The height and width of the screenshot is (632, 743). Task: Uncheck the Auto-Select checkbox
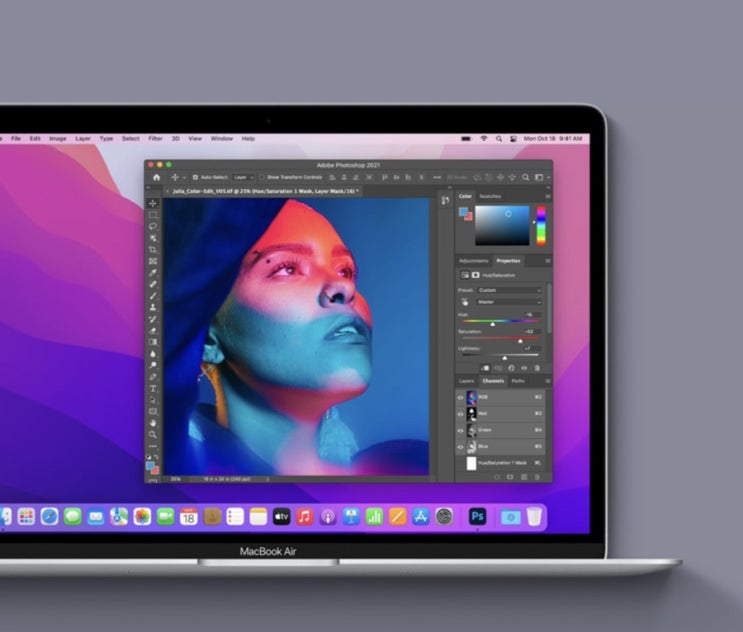[195, 177]
